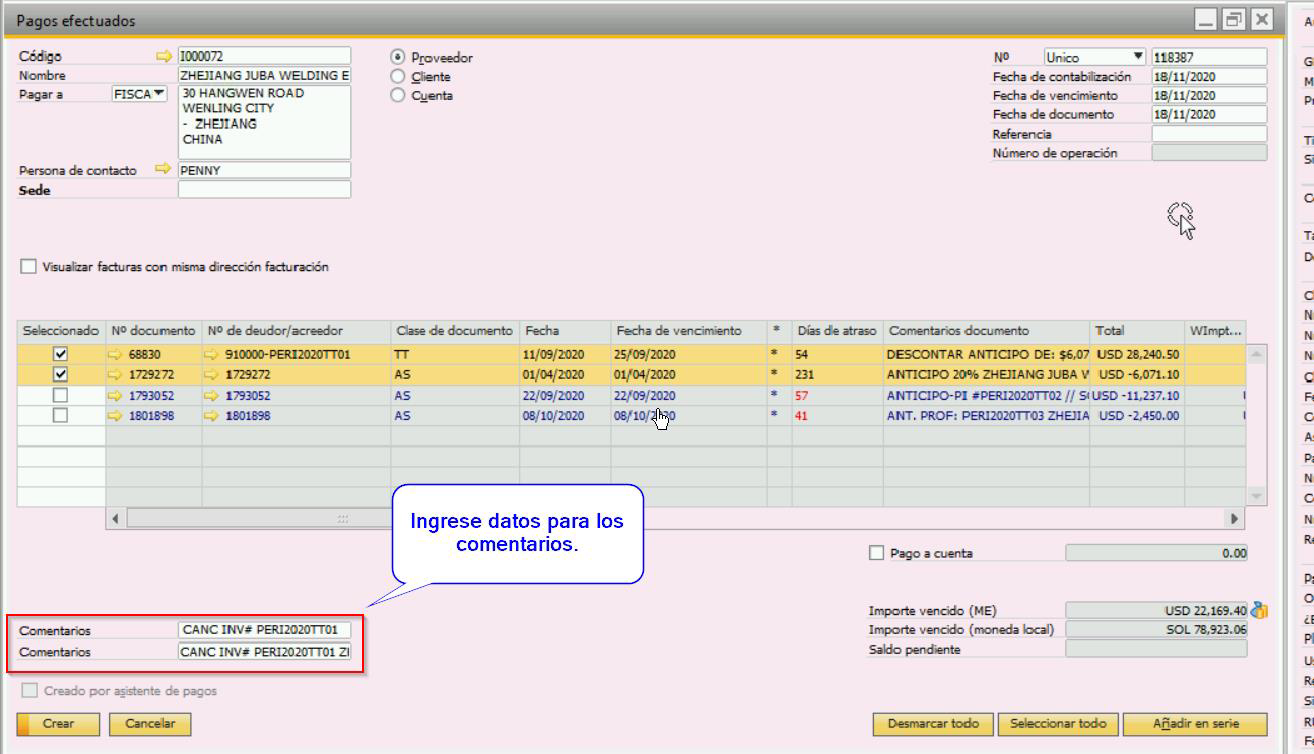The width and height of the screenshot is (1314, 754).
Task: Click the up arrow of the table's vertical scrollbar
Action: coord(1256,354)
